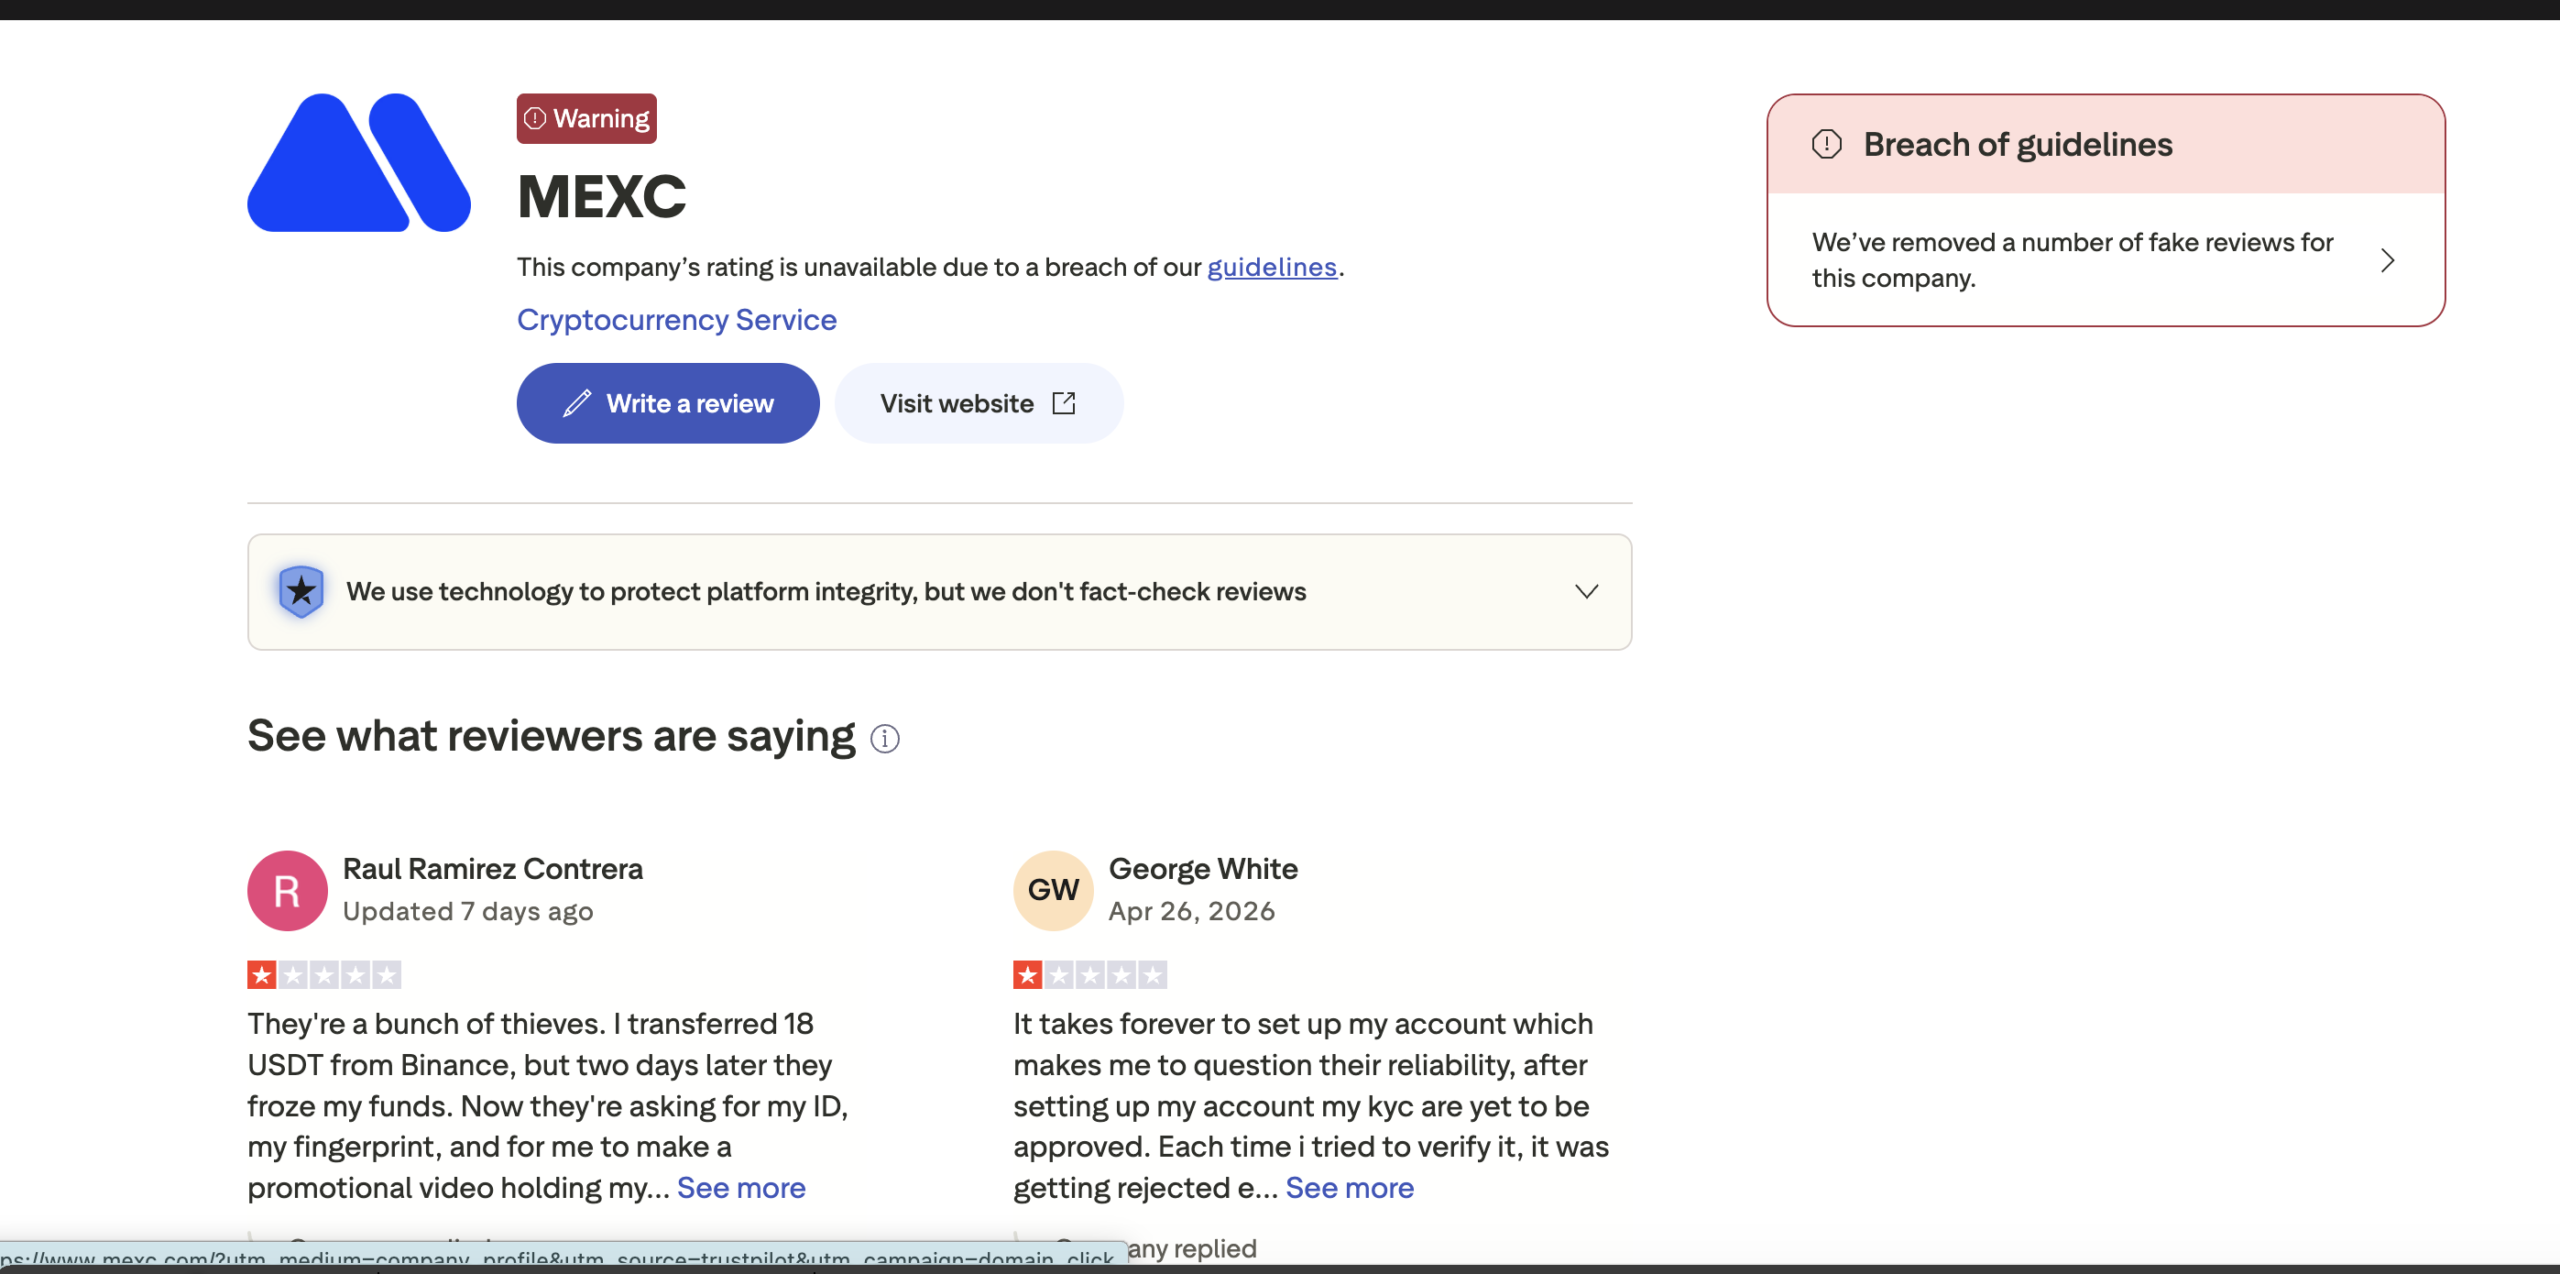Click the MEXC blue logo
This screenshot has height=1274, width=2560.
359,163
